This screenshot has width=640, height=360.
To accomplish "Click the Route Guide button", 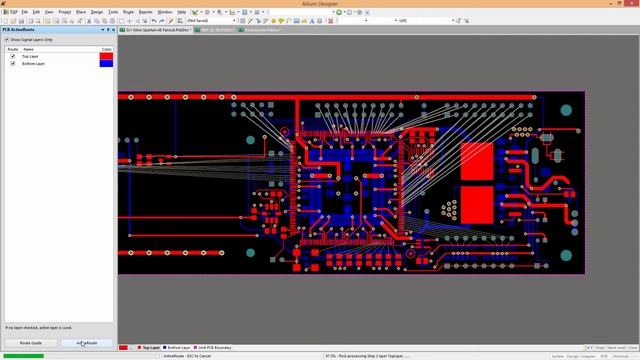I will [x=31, y=343].
